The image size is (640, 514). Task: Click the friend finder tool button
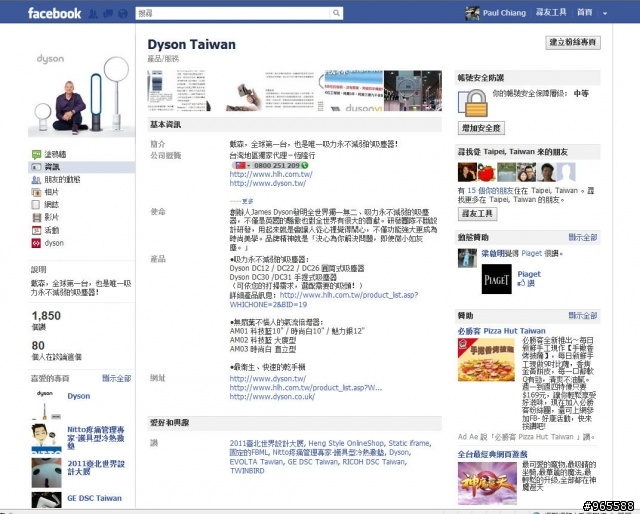coord(478,214)
